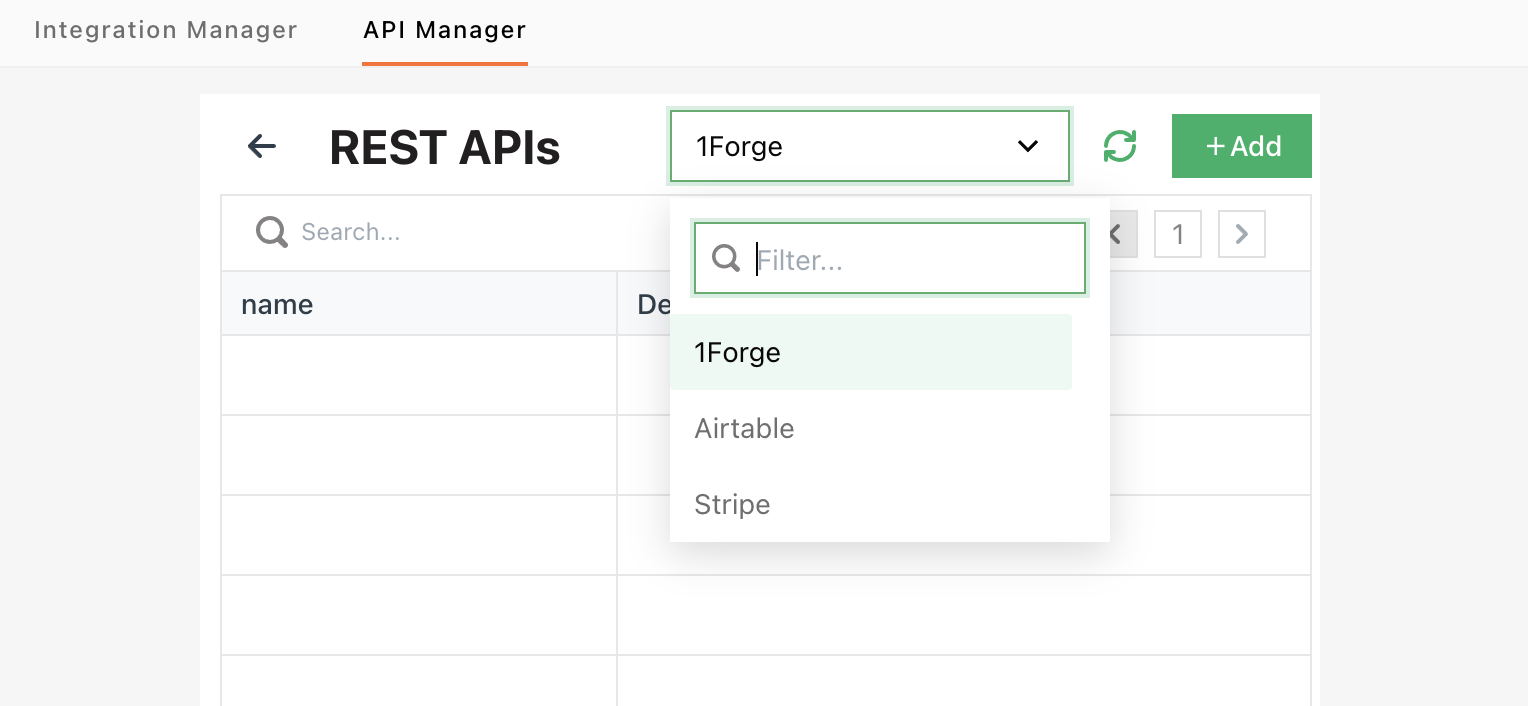
Task: Click the search magnifier in the Search bar
Action: tap(271, 232)
